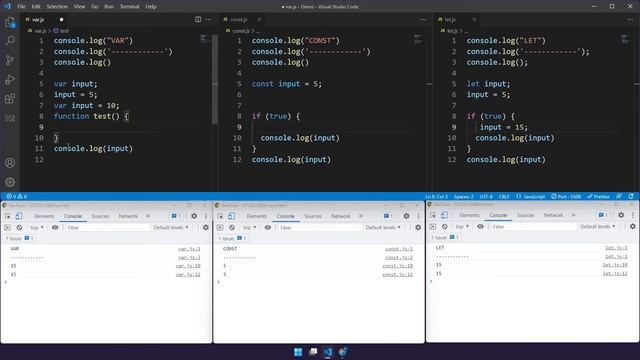Viewport: 640px width, 360px height.
Task: Select Elements tab in var DevTools window
Action: click(44, 216)
